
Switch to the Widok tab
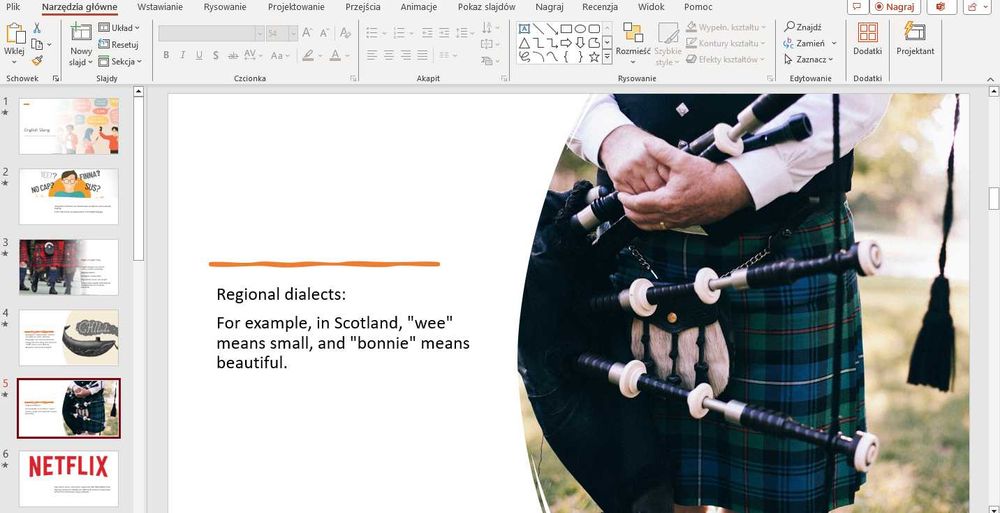[x=651, y=7]
